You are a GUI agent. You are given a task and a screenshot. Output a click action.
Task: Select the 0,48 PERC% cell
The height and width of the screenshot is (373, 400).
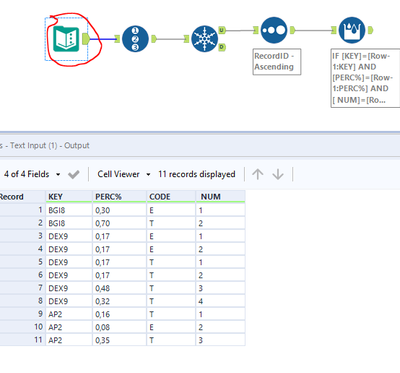point(119,288)
